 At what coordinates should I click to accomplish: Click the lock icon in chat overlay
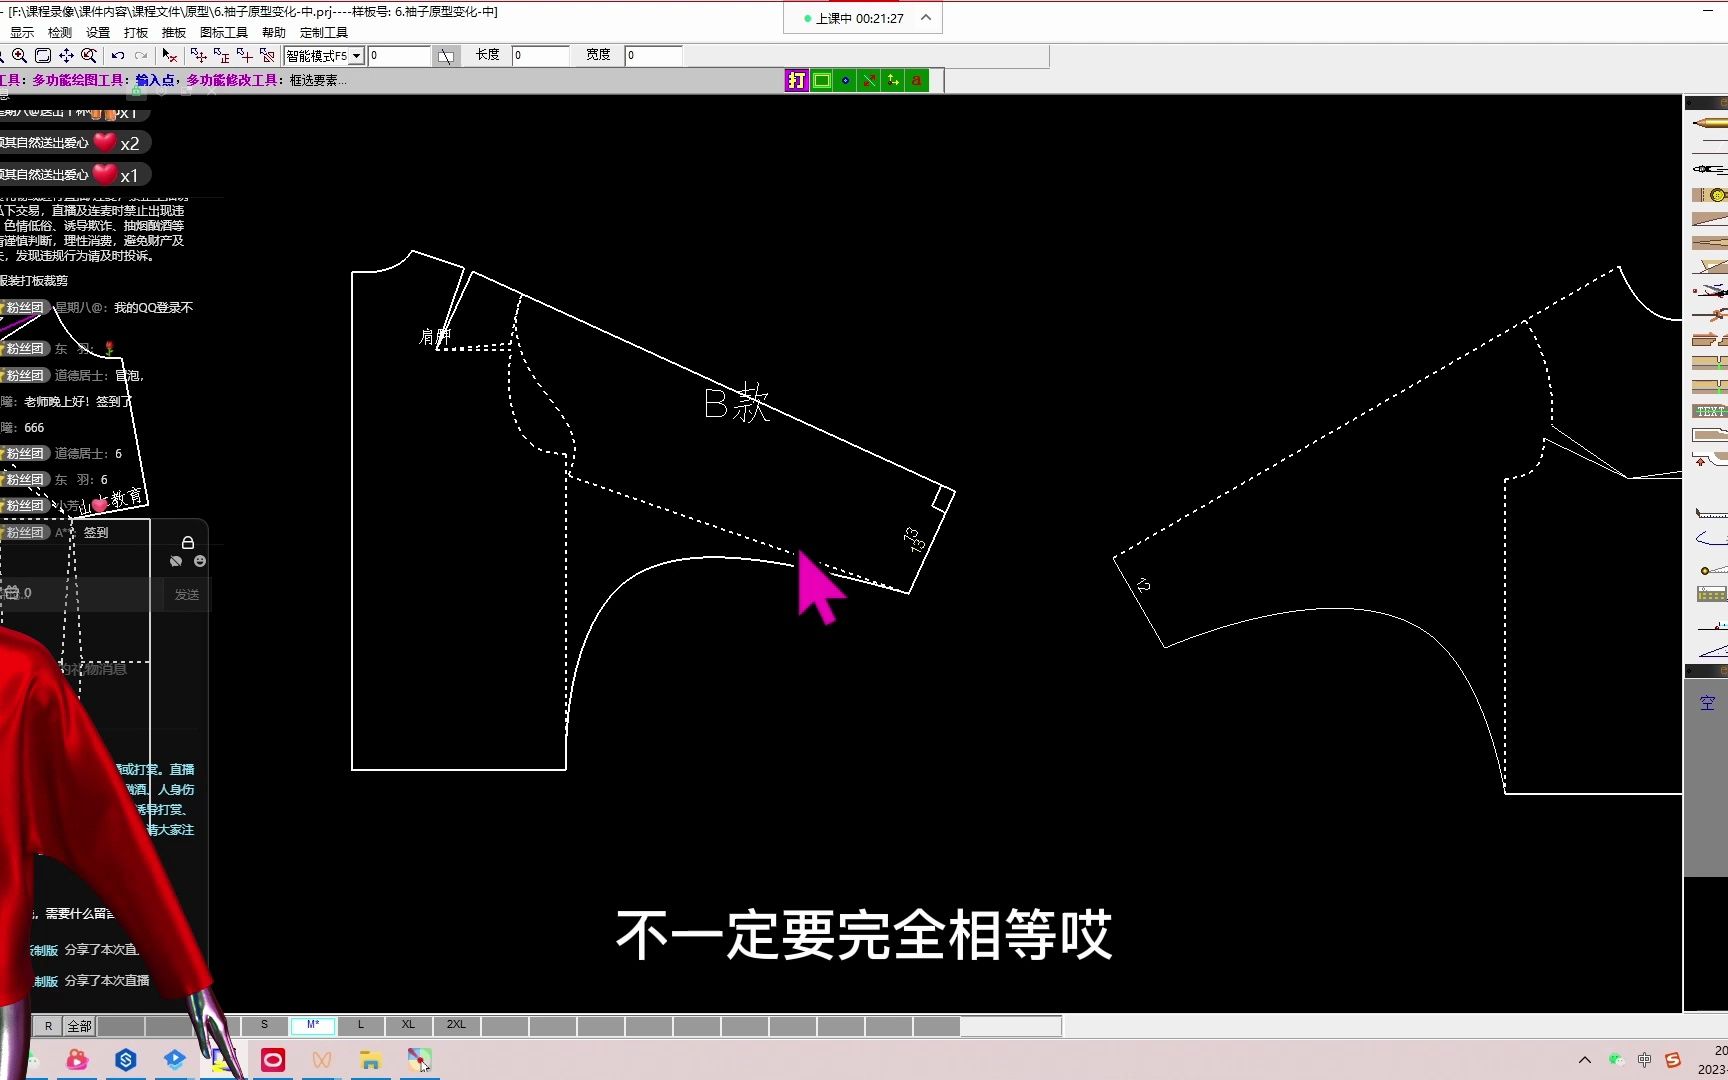coord(187,542)
